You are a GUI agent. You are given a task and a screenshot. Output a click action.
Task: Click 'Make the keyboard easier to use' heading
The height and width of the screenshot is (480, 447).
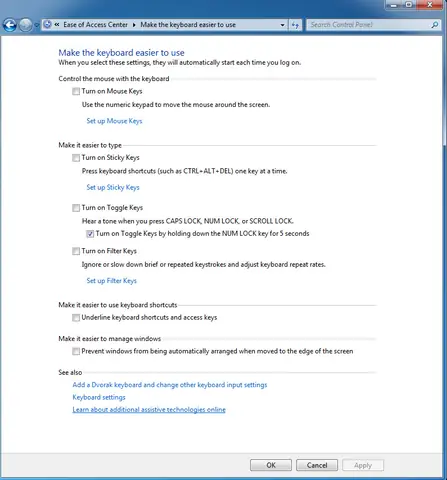click(x=121, y=53)
